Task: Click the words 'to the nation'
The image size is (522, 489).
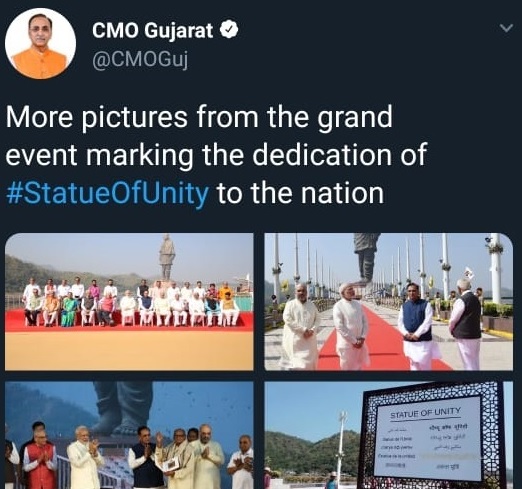Action: [x=300, y=193]
